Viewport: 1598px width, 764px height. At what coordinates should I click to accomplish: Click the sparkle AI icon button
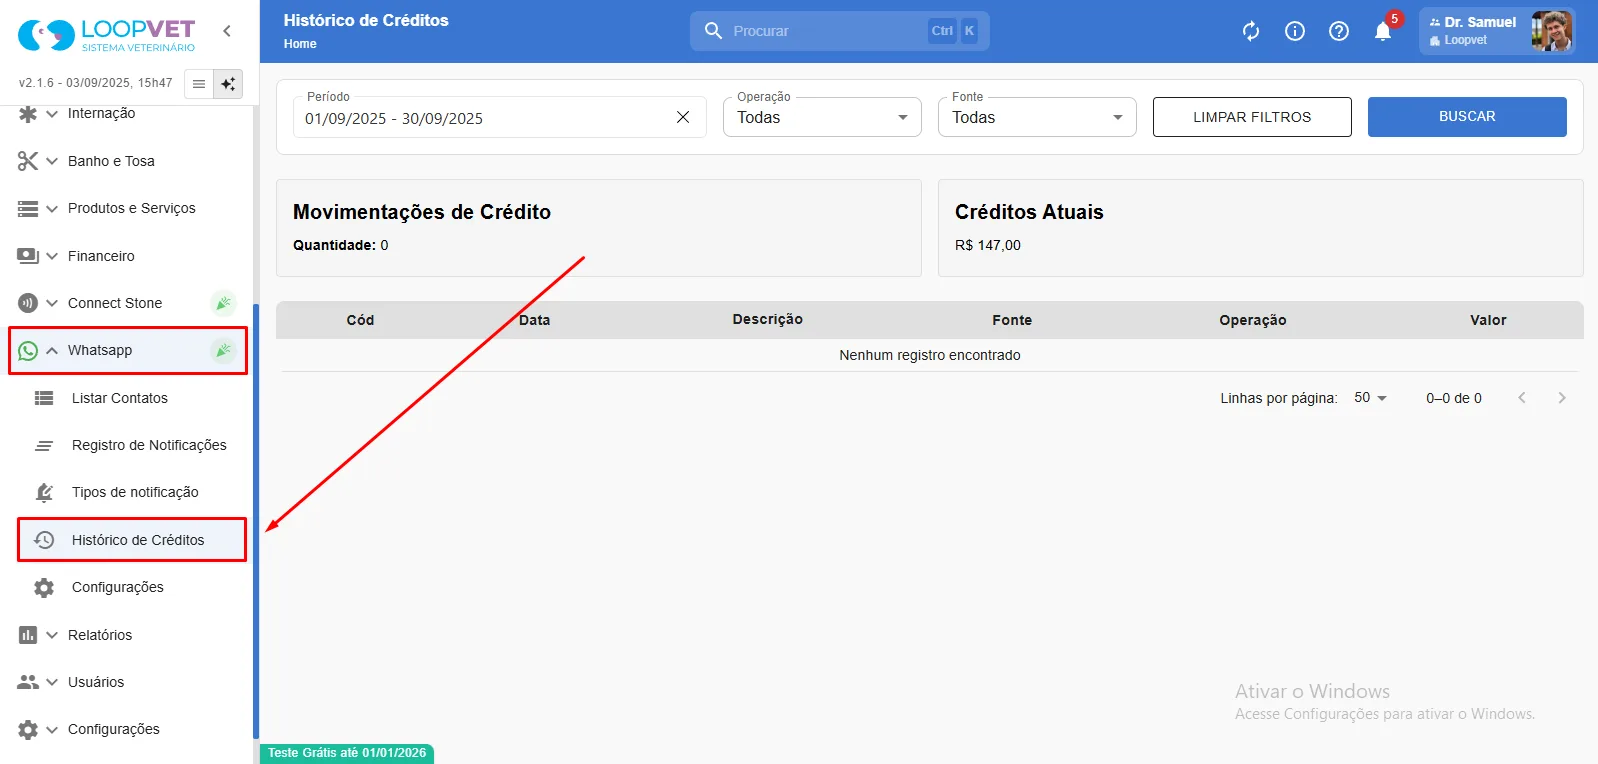228,84
